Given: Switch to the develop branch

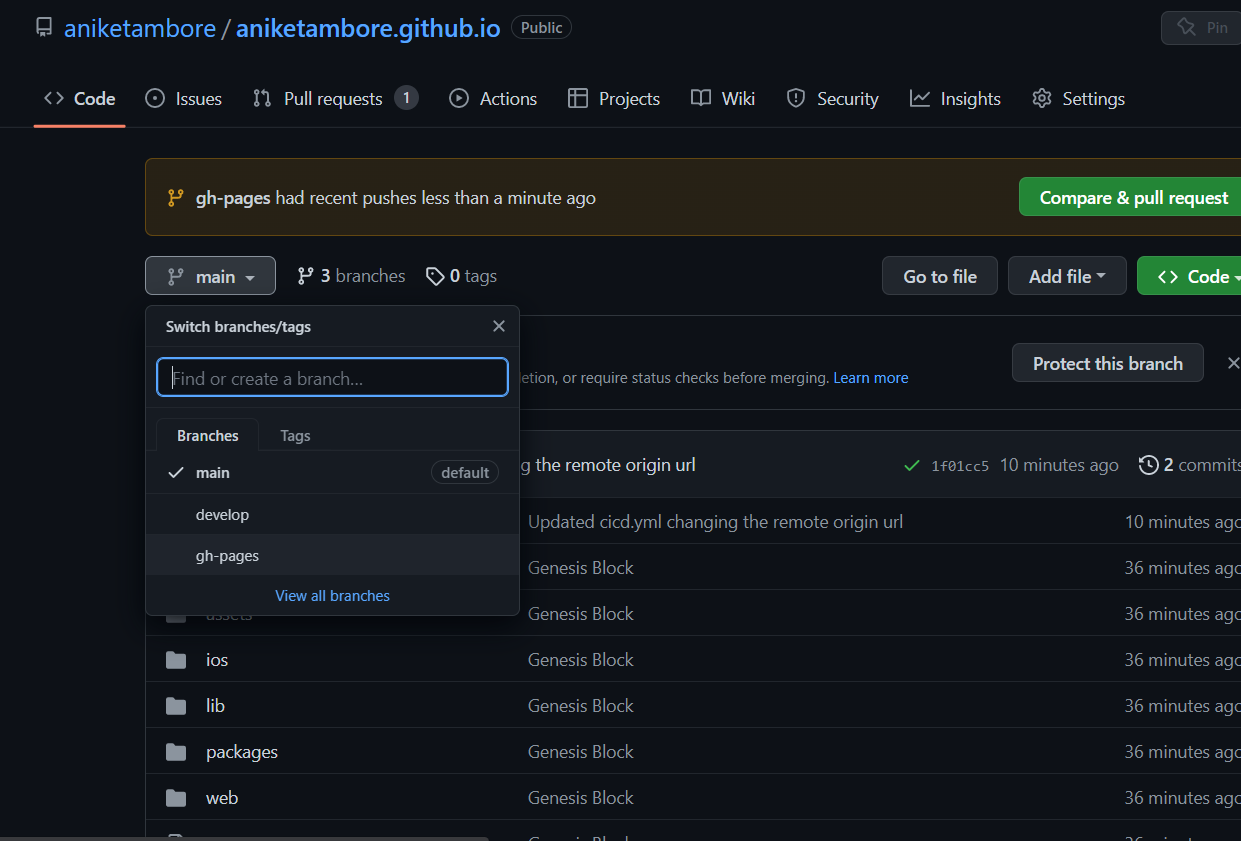Looking at the screenshot, I should (x=332, y=514).
